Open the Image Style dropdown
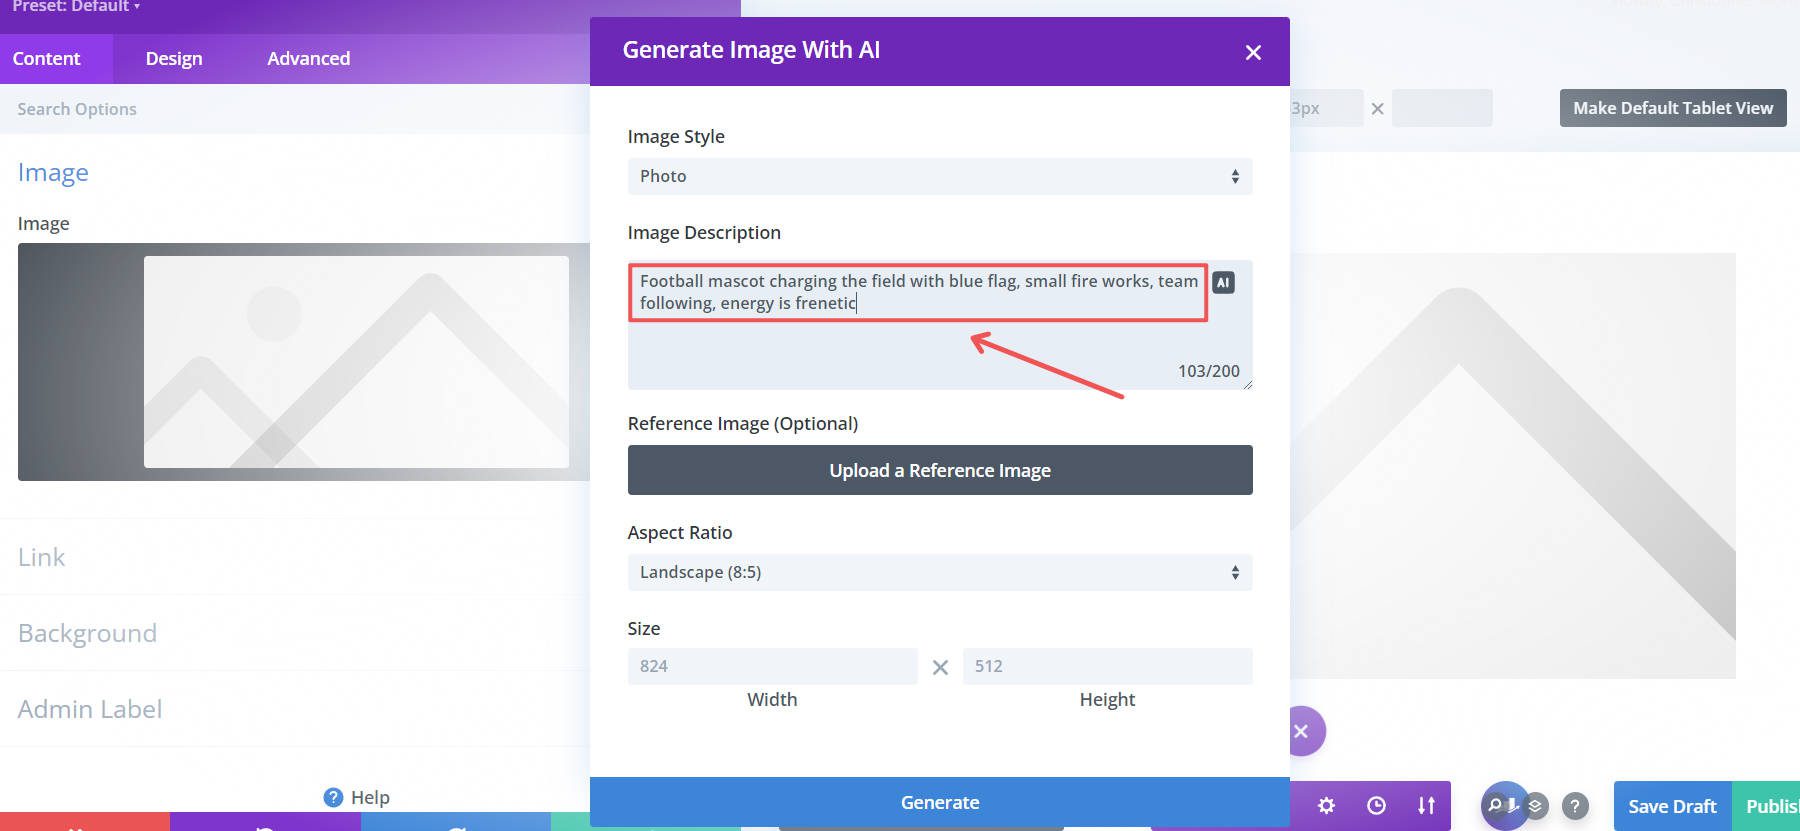Viewport: 1800px width, 831px height. pos(940,176)
